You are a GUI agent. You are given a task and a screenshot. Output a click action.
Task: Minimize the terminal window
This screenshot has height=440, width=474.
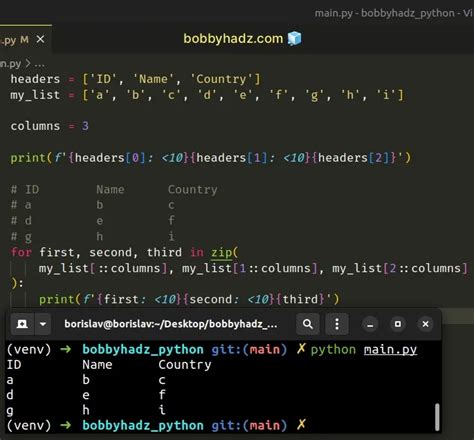pos(370,324)
